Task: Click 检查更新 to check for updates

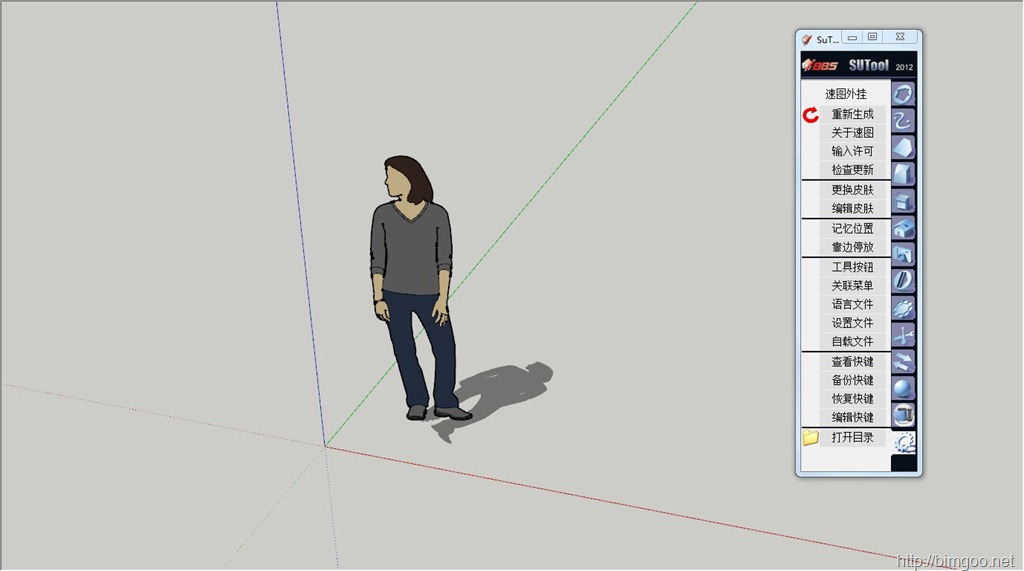Action: point(852,170)
